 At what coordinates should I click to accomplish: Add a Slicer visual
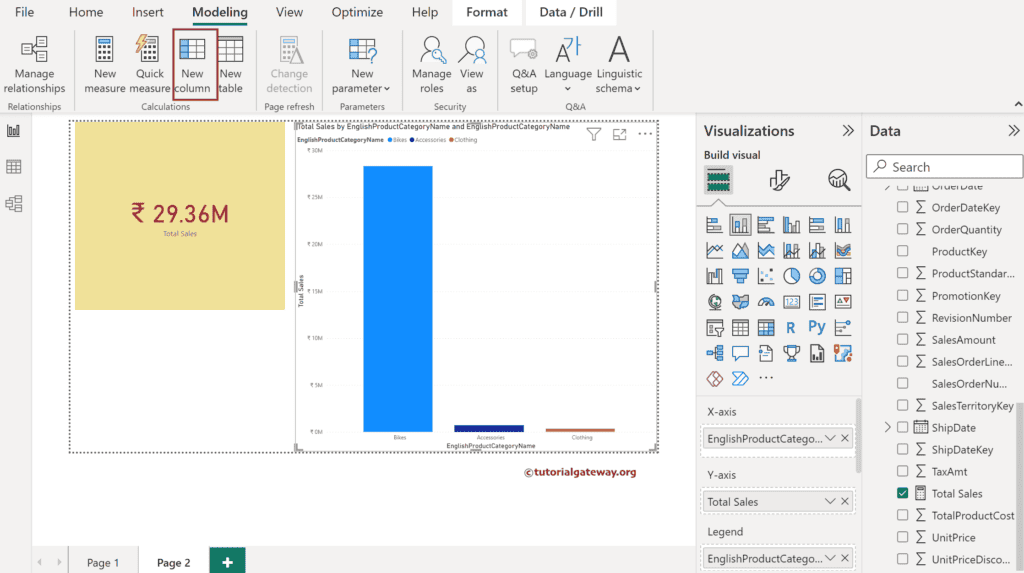[x=714, y=327]
